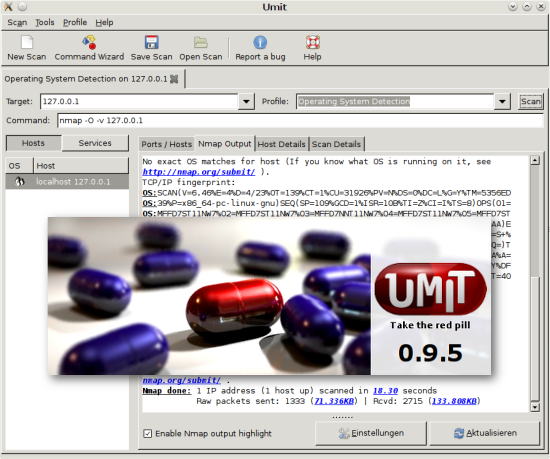Click the Help lifebuoy icon
This screenshot has height=459, width=550.
[312, 42]
